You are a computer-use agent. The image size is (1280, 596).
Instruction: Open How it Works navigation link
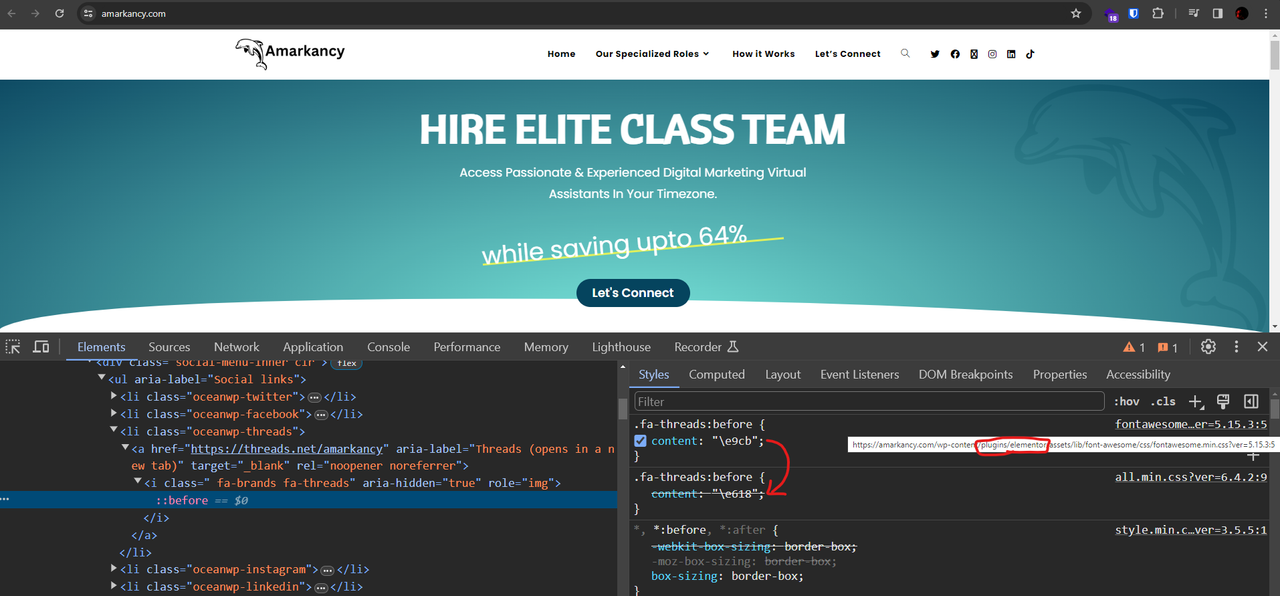763,54
